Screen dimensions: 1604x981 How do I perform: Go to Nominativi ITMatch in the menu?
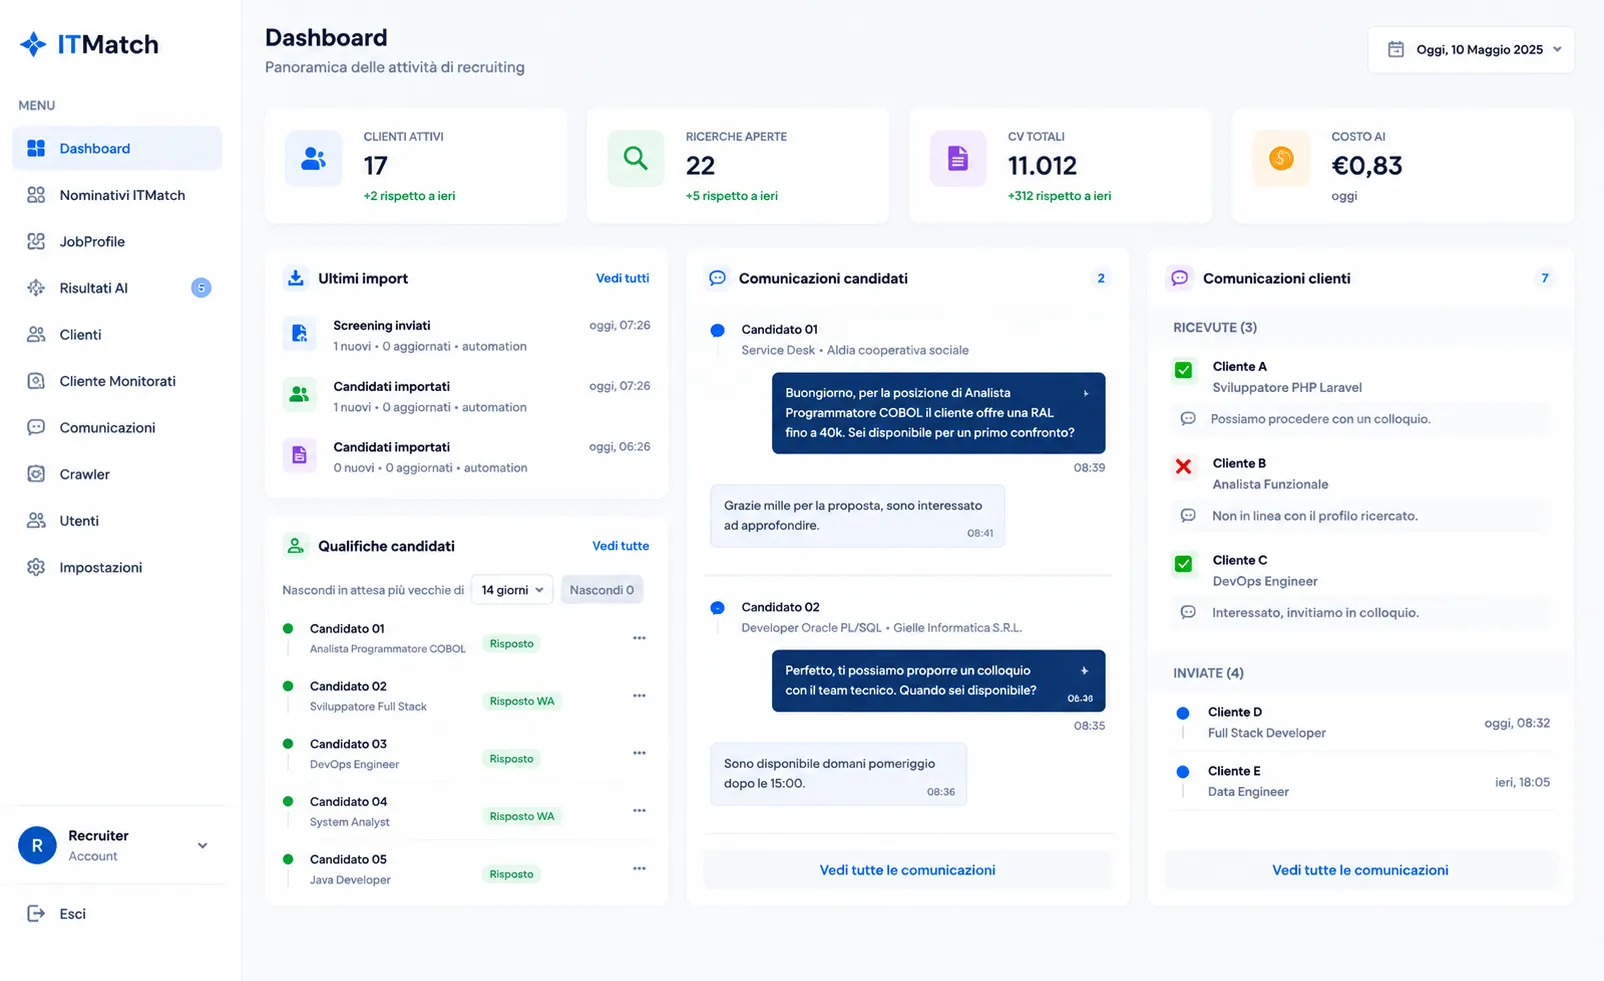(117, 195)
